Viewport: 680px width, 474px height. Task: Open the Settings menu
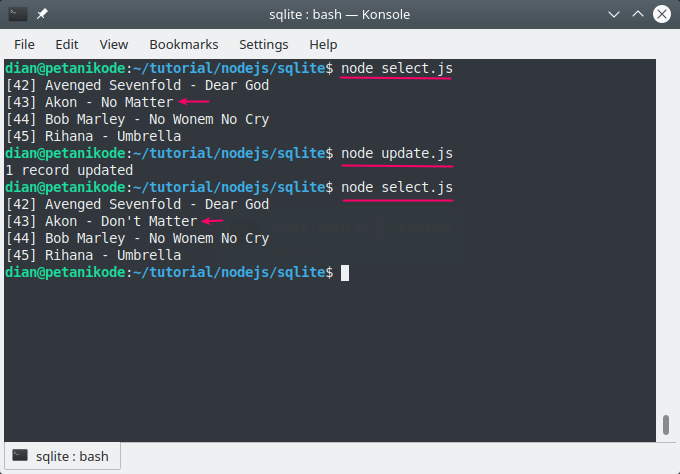pos(264,44)
